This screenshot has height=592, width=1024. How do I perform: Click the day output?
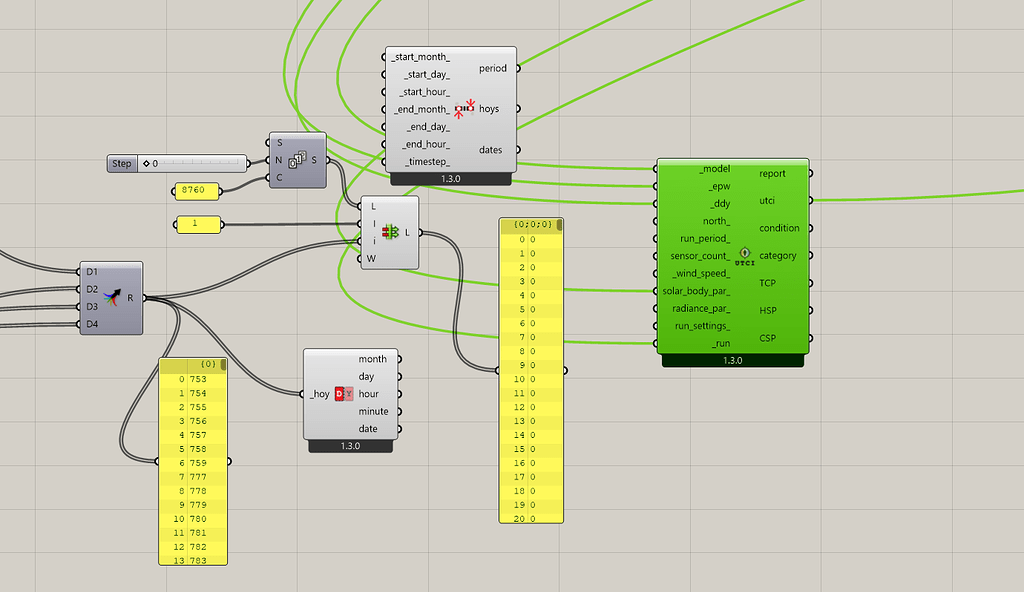tap(366, 376)
